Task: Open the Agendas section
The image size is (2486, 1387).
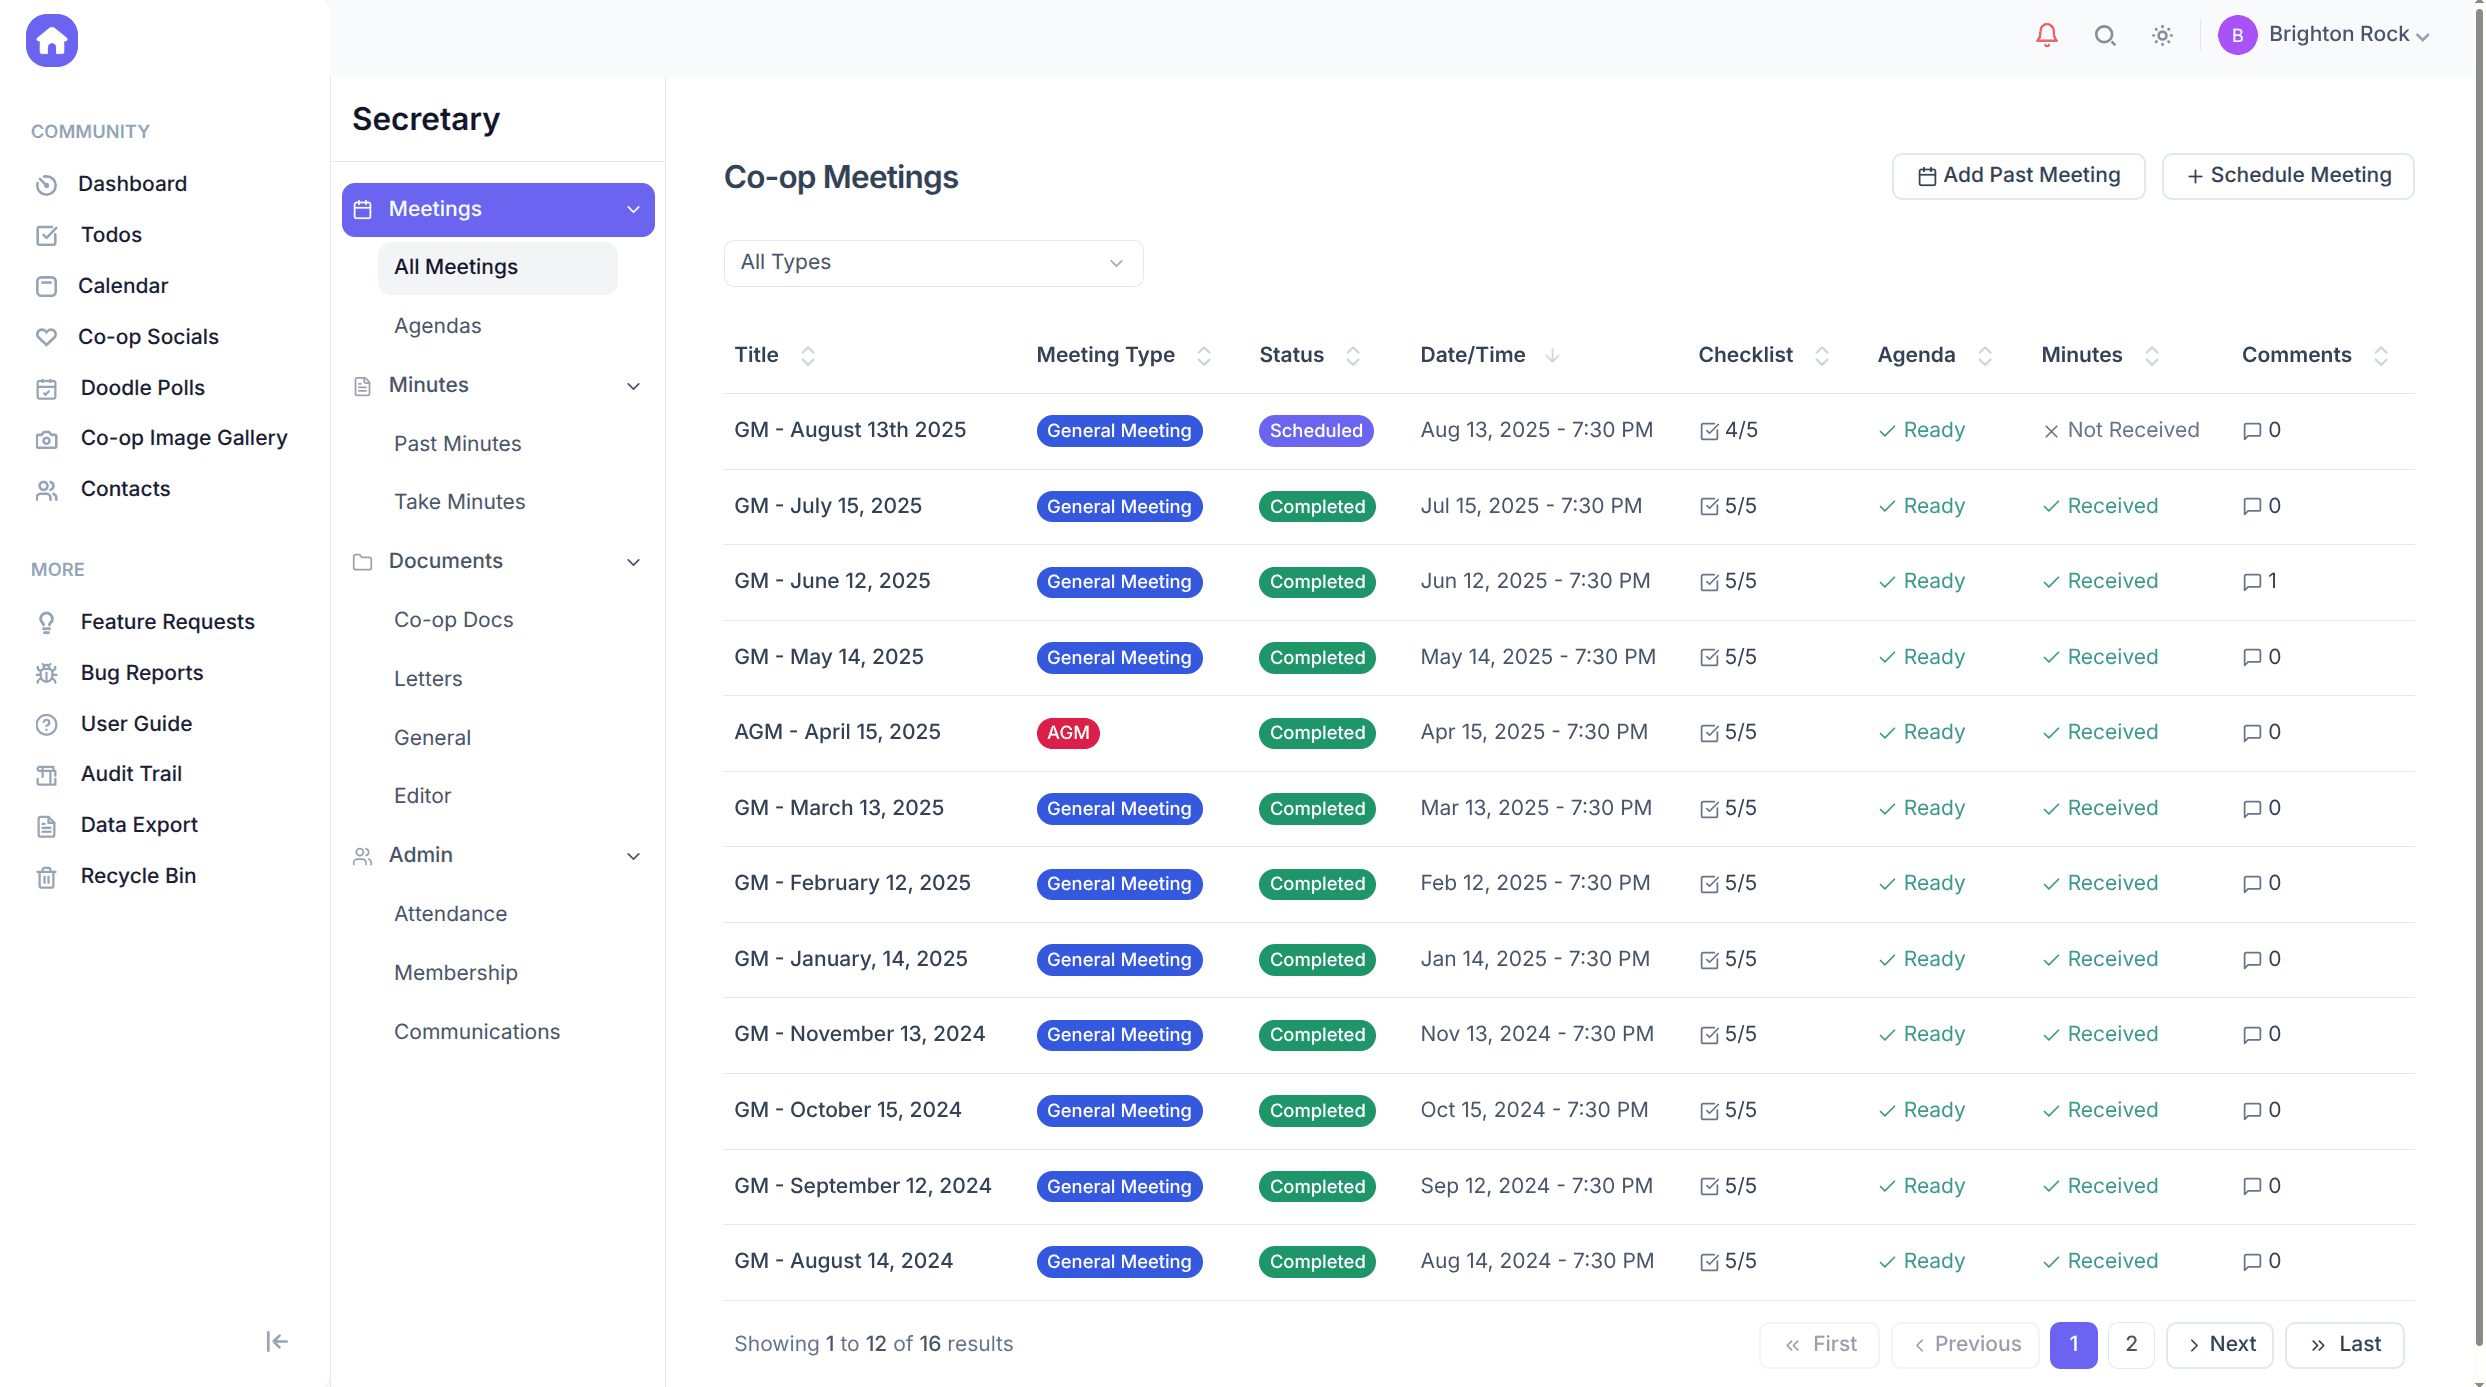Action: [437, 325]
